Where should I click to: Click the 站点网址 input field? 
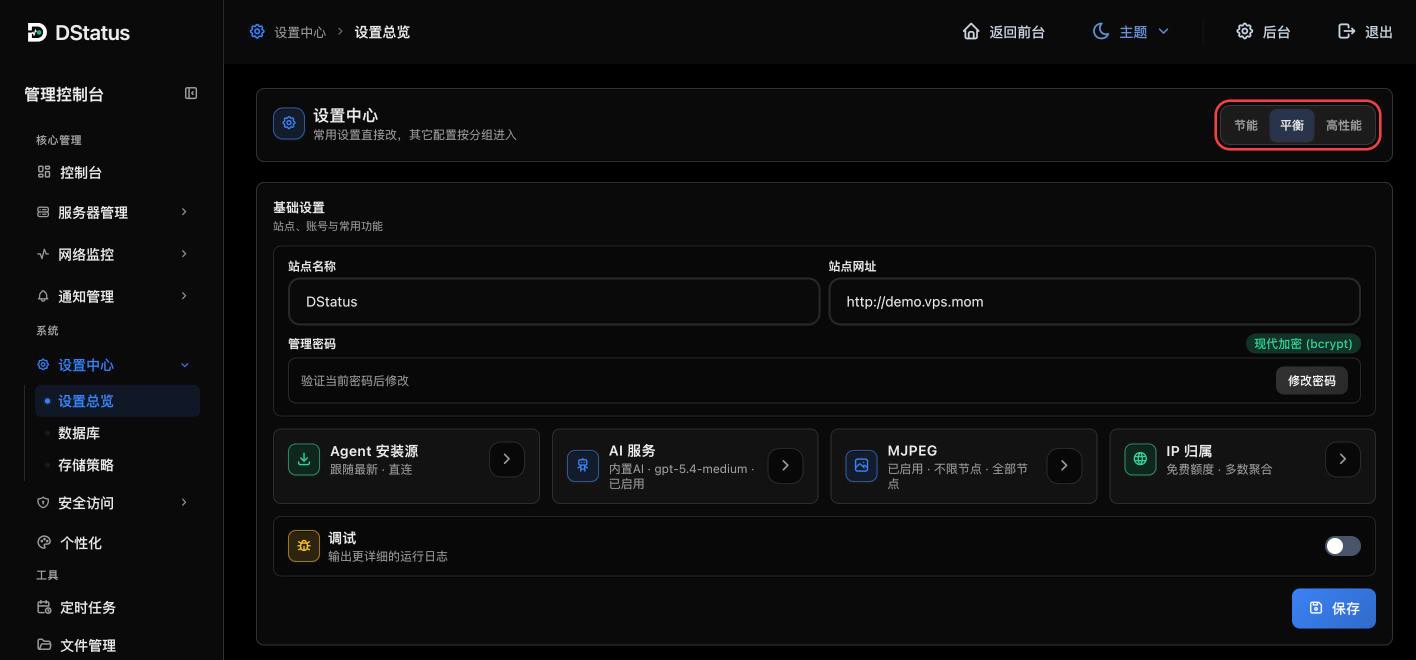click(1095, 301)
